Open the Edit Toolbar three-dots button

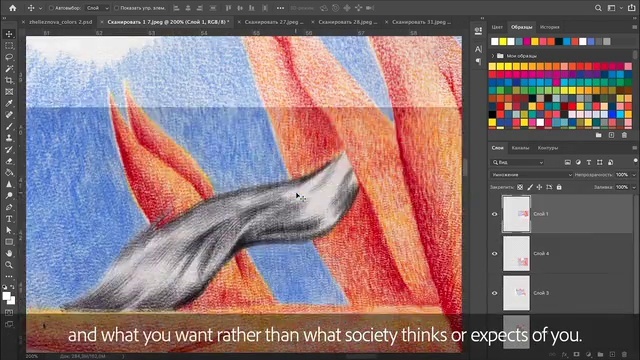click(9, 276)
